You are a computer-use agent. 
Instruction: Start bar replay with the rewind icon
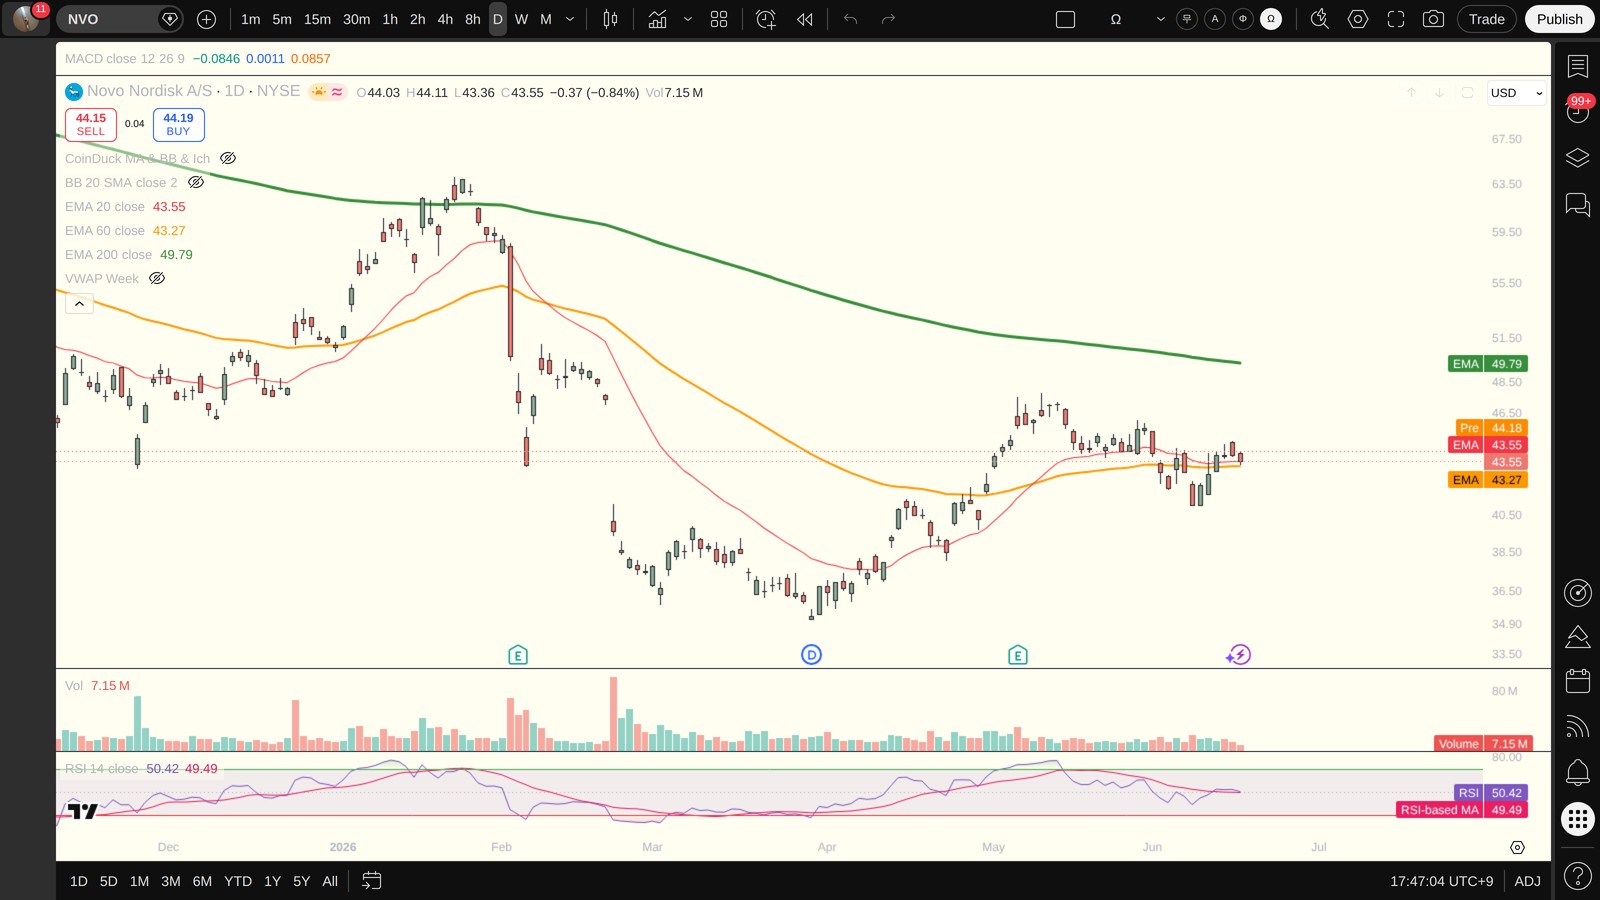[805, 19]
